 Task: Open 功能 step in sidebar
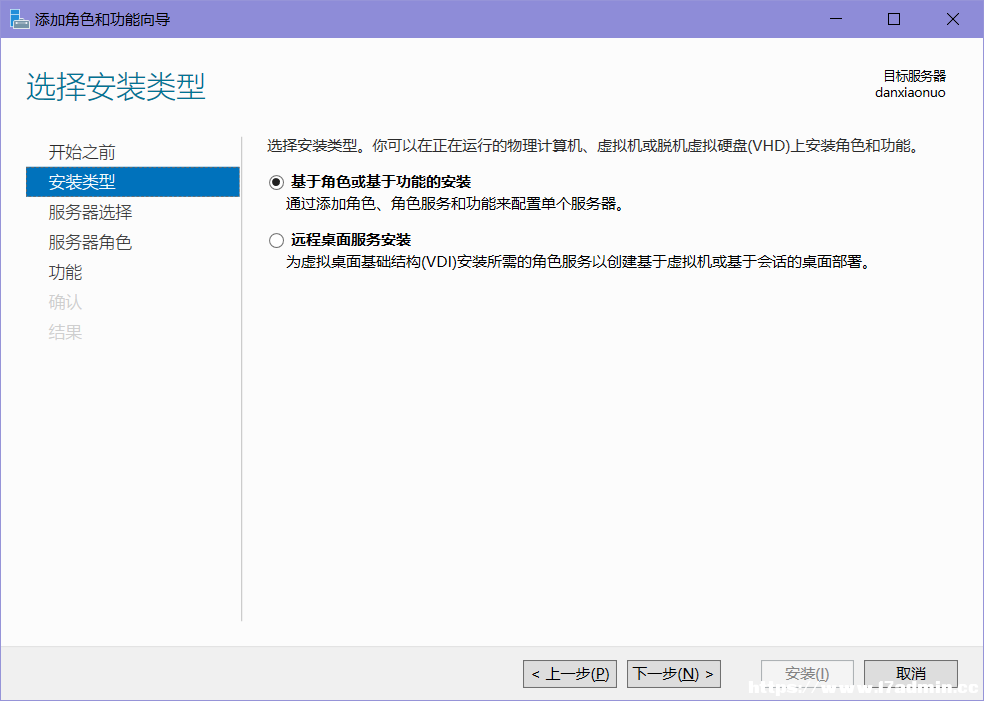pyautogui.click(x=65, y=272)
